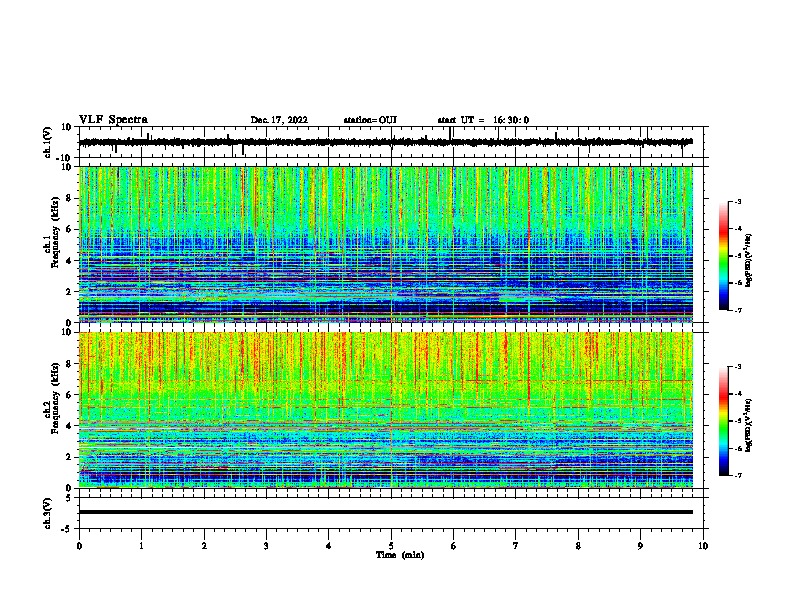Screen dimensions: 792x612
Task: Click the ch.1 frequency tick label '8'
Action: [69, 198]
